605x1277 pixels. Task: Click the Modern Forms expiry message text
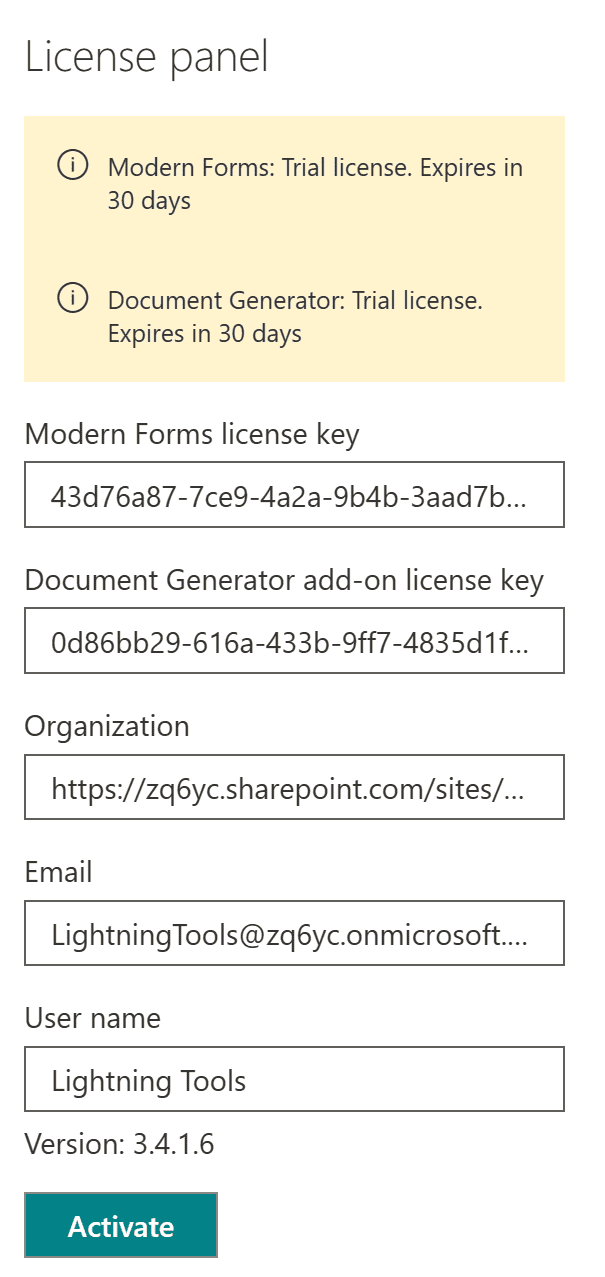click(315, 184)
